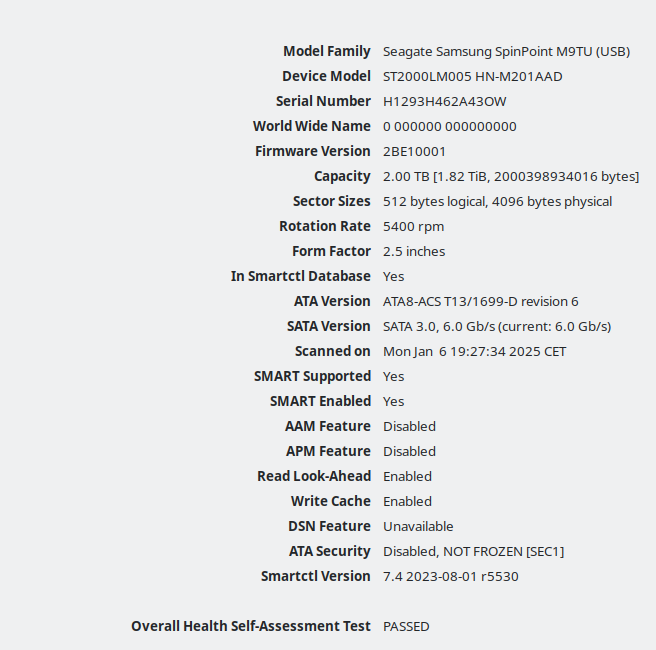Screen dimensions: 656x650
Task: Click the device model ST2000LM005 HN-M201AAD
Action: [472, 77]
